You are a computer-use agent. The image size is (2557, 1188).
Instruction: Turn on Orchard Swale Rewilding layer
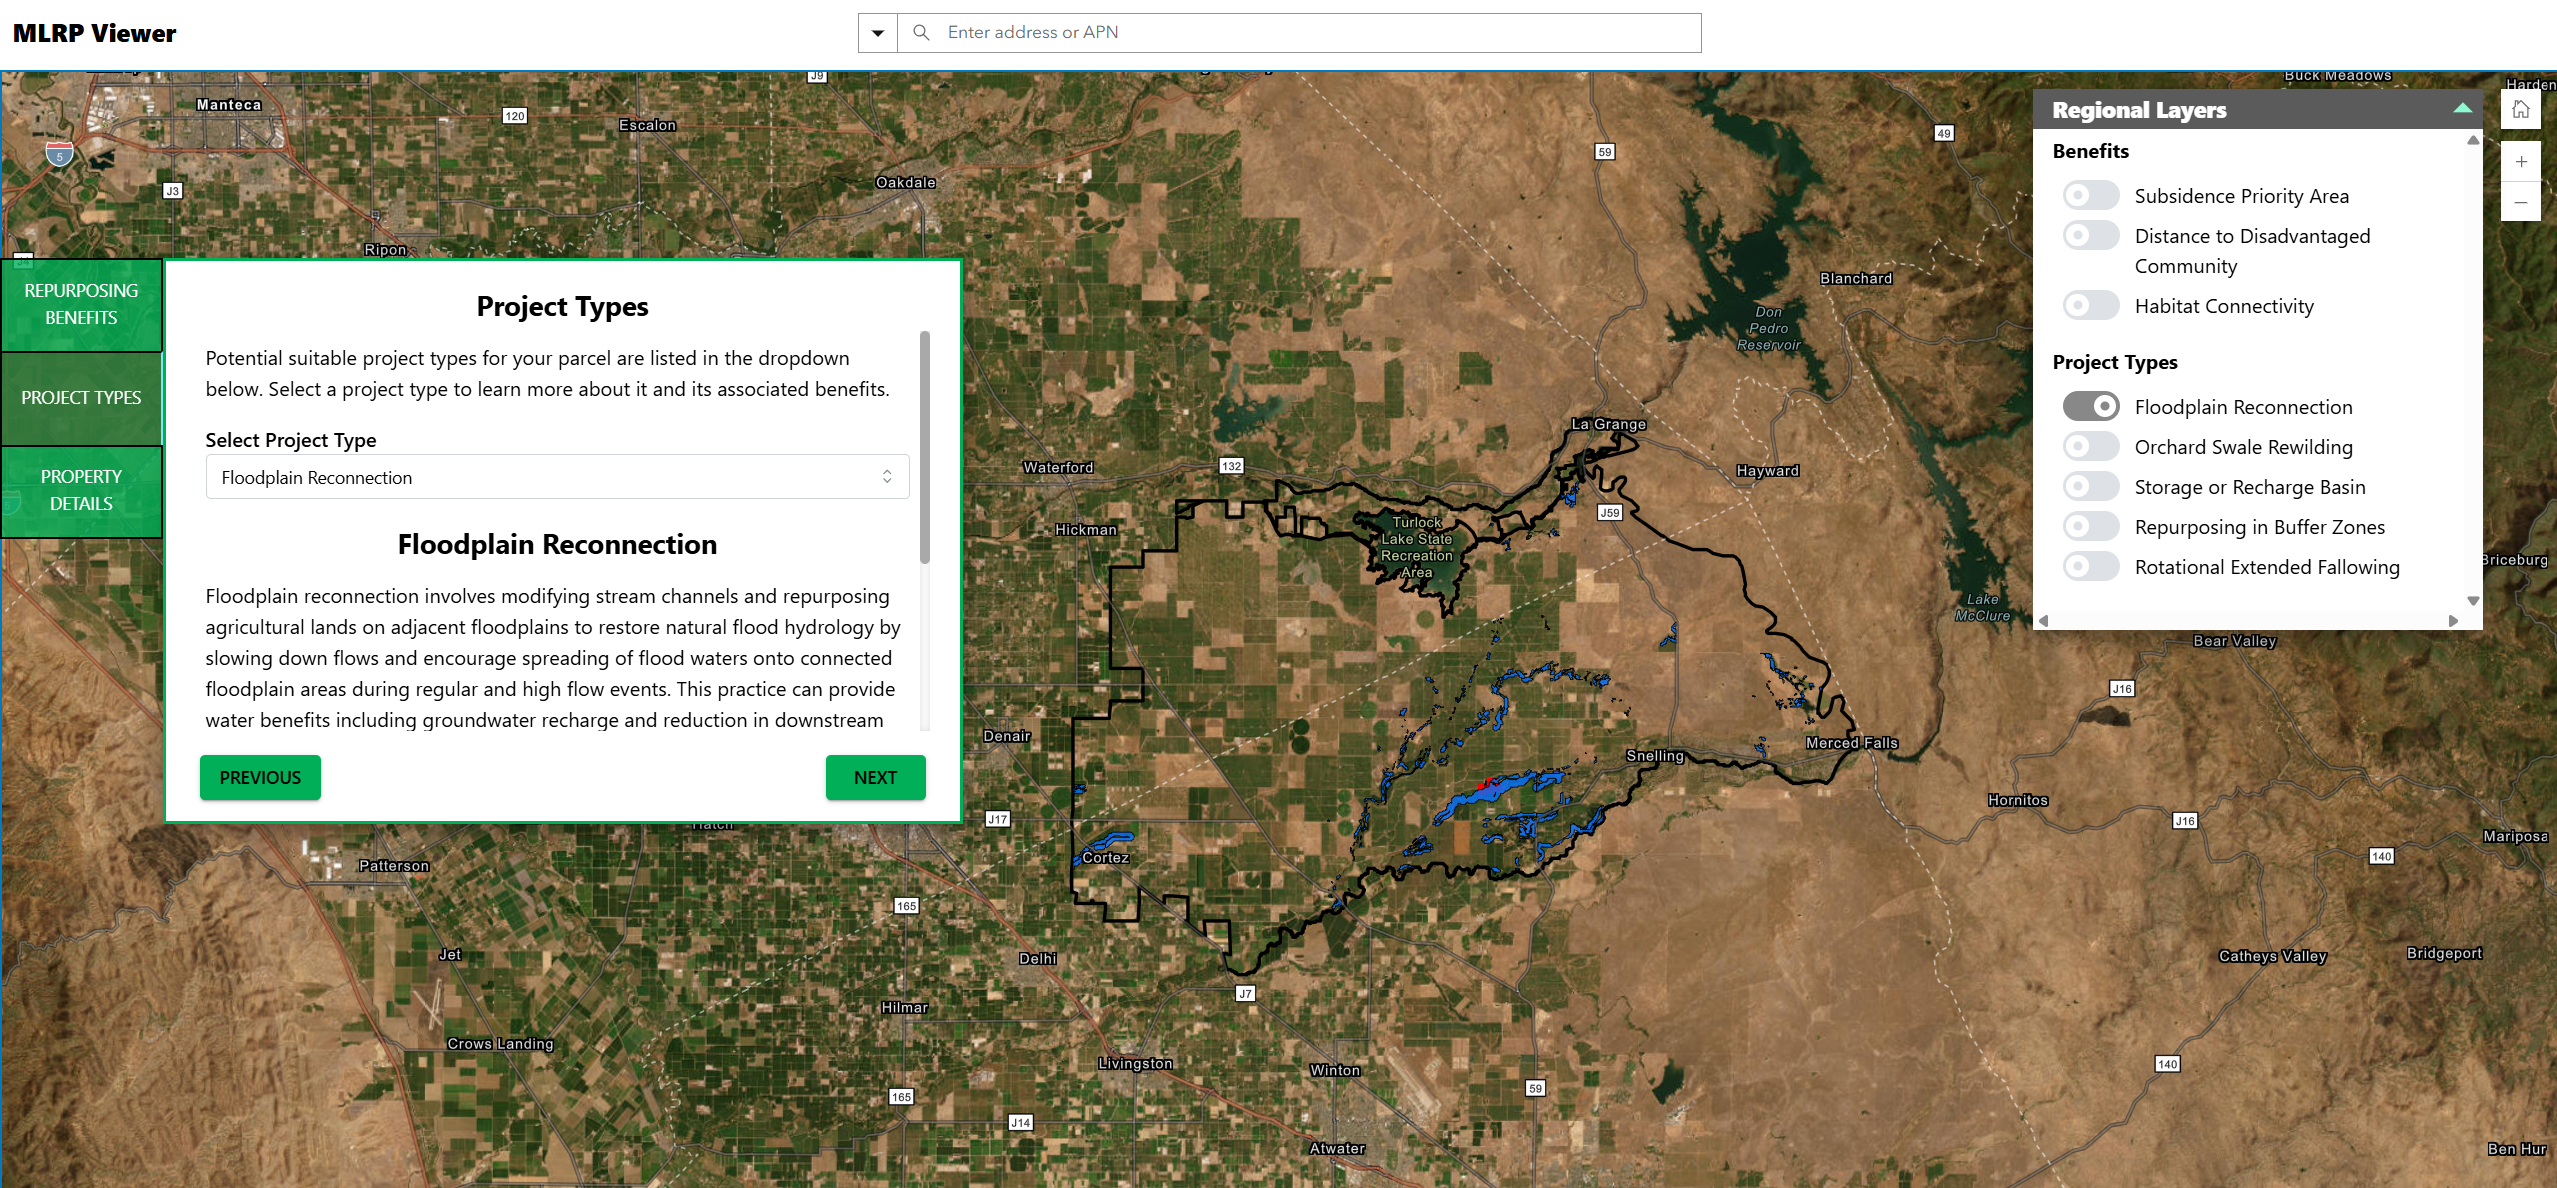point(2091,446)
